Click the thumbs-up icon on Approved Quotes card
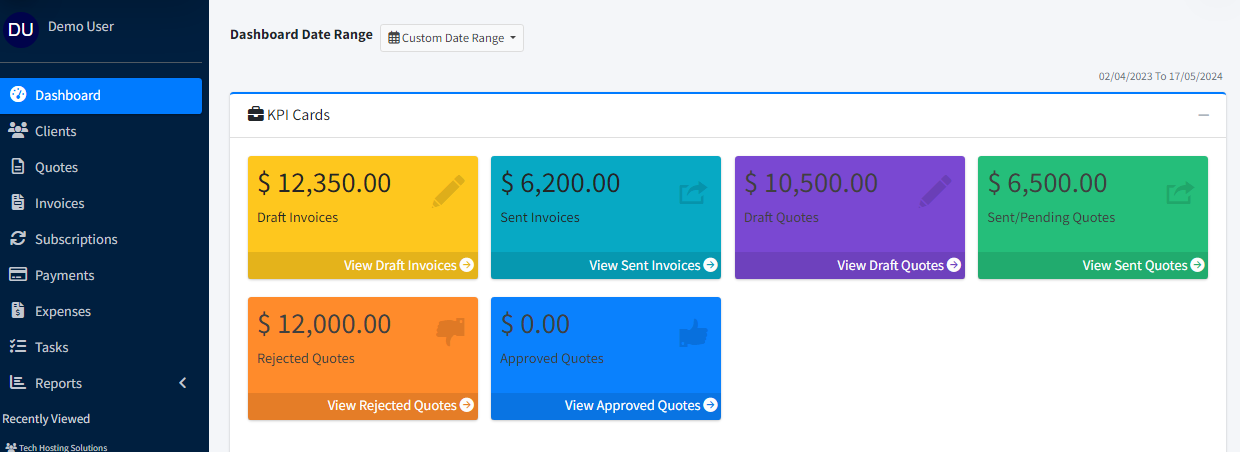This screenshot has height=452, width=1240. 693,332
